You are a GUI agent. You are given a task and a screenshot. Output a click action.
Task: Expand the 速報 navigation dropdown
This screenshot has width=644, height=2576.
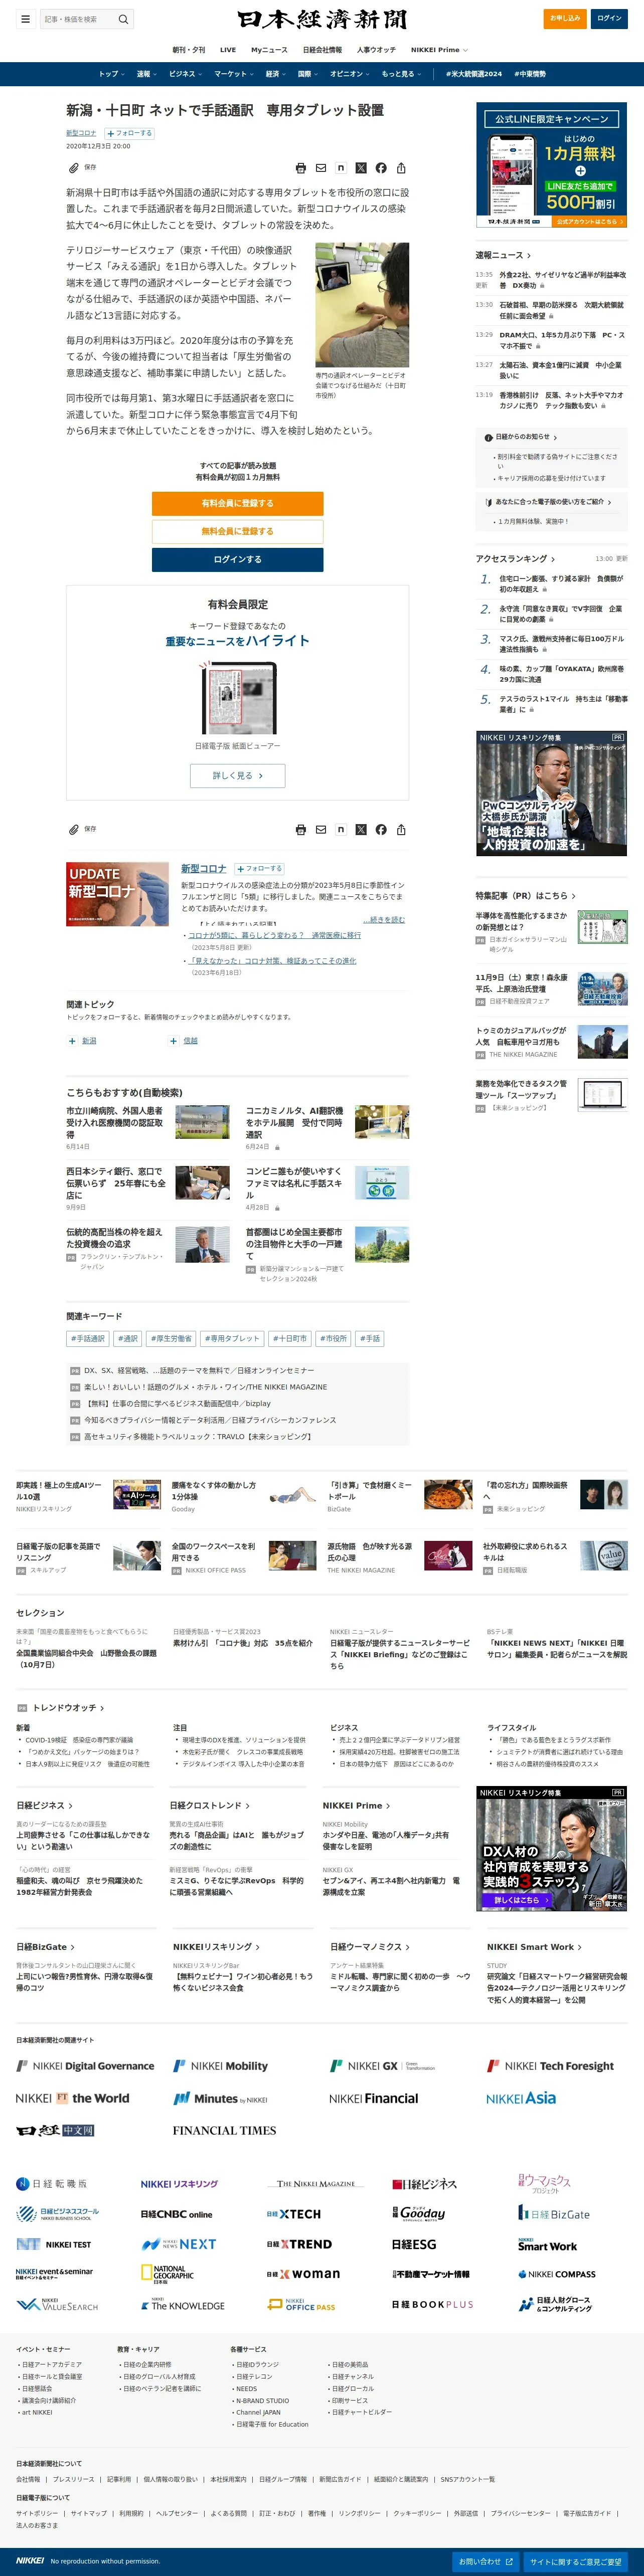point(146,74)
